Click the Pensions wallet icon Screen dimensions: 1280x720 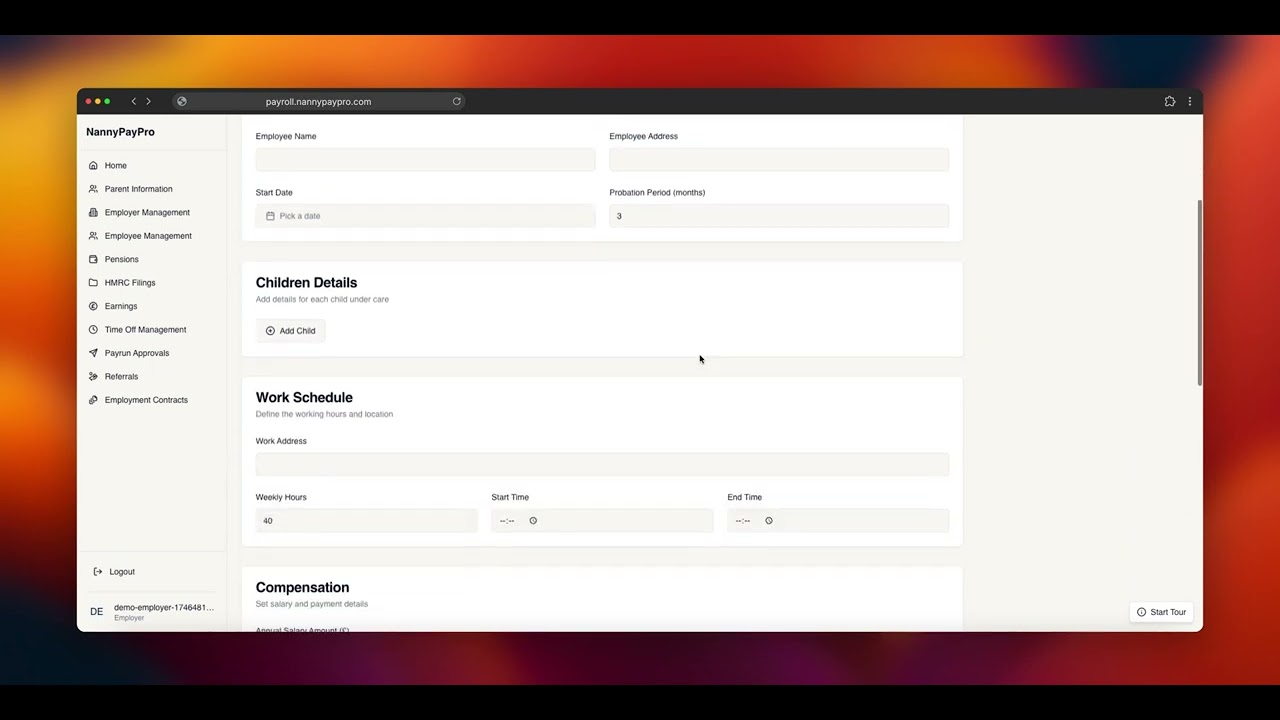(93, 259)
